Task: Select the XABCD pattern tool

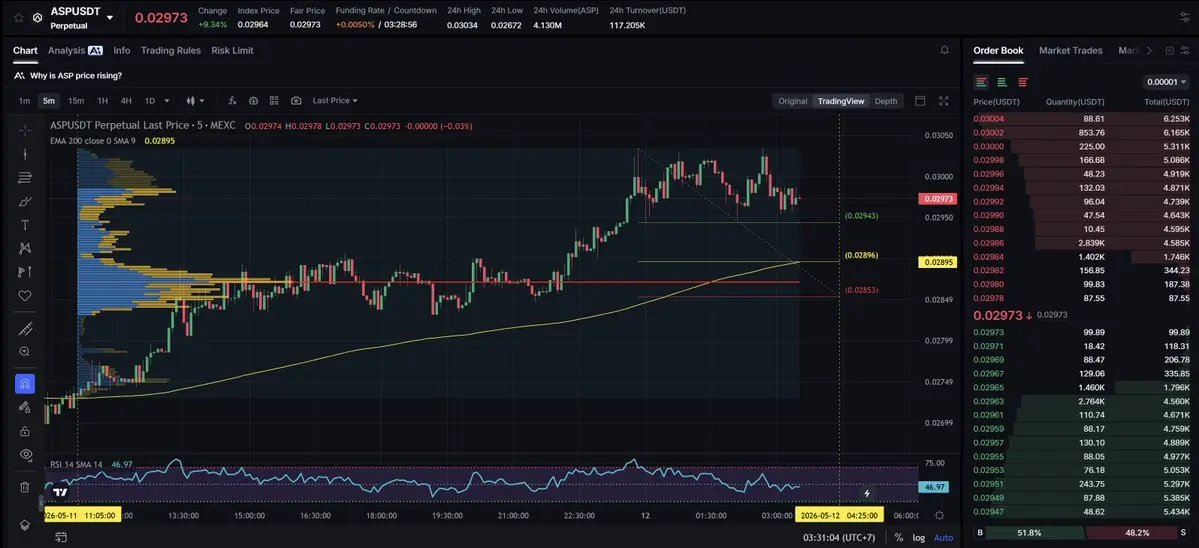Action: [x=24, y=248]
